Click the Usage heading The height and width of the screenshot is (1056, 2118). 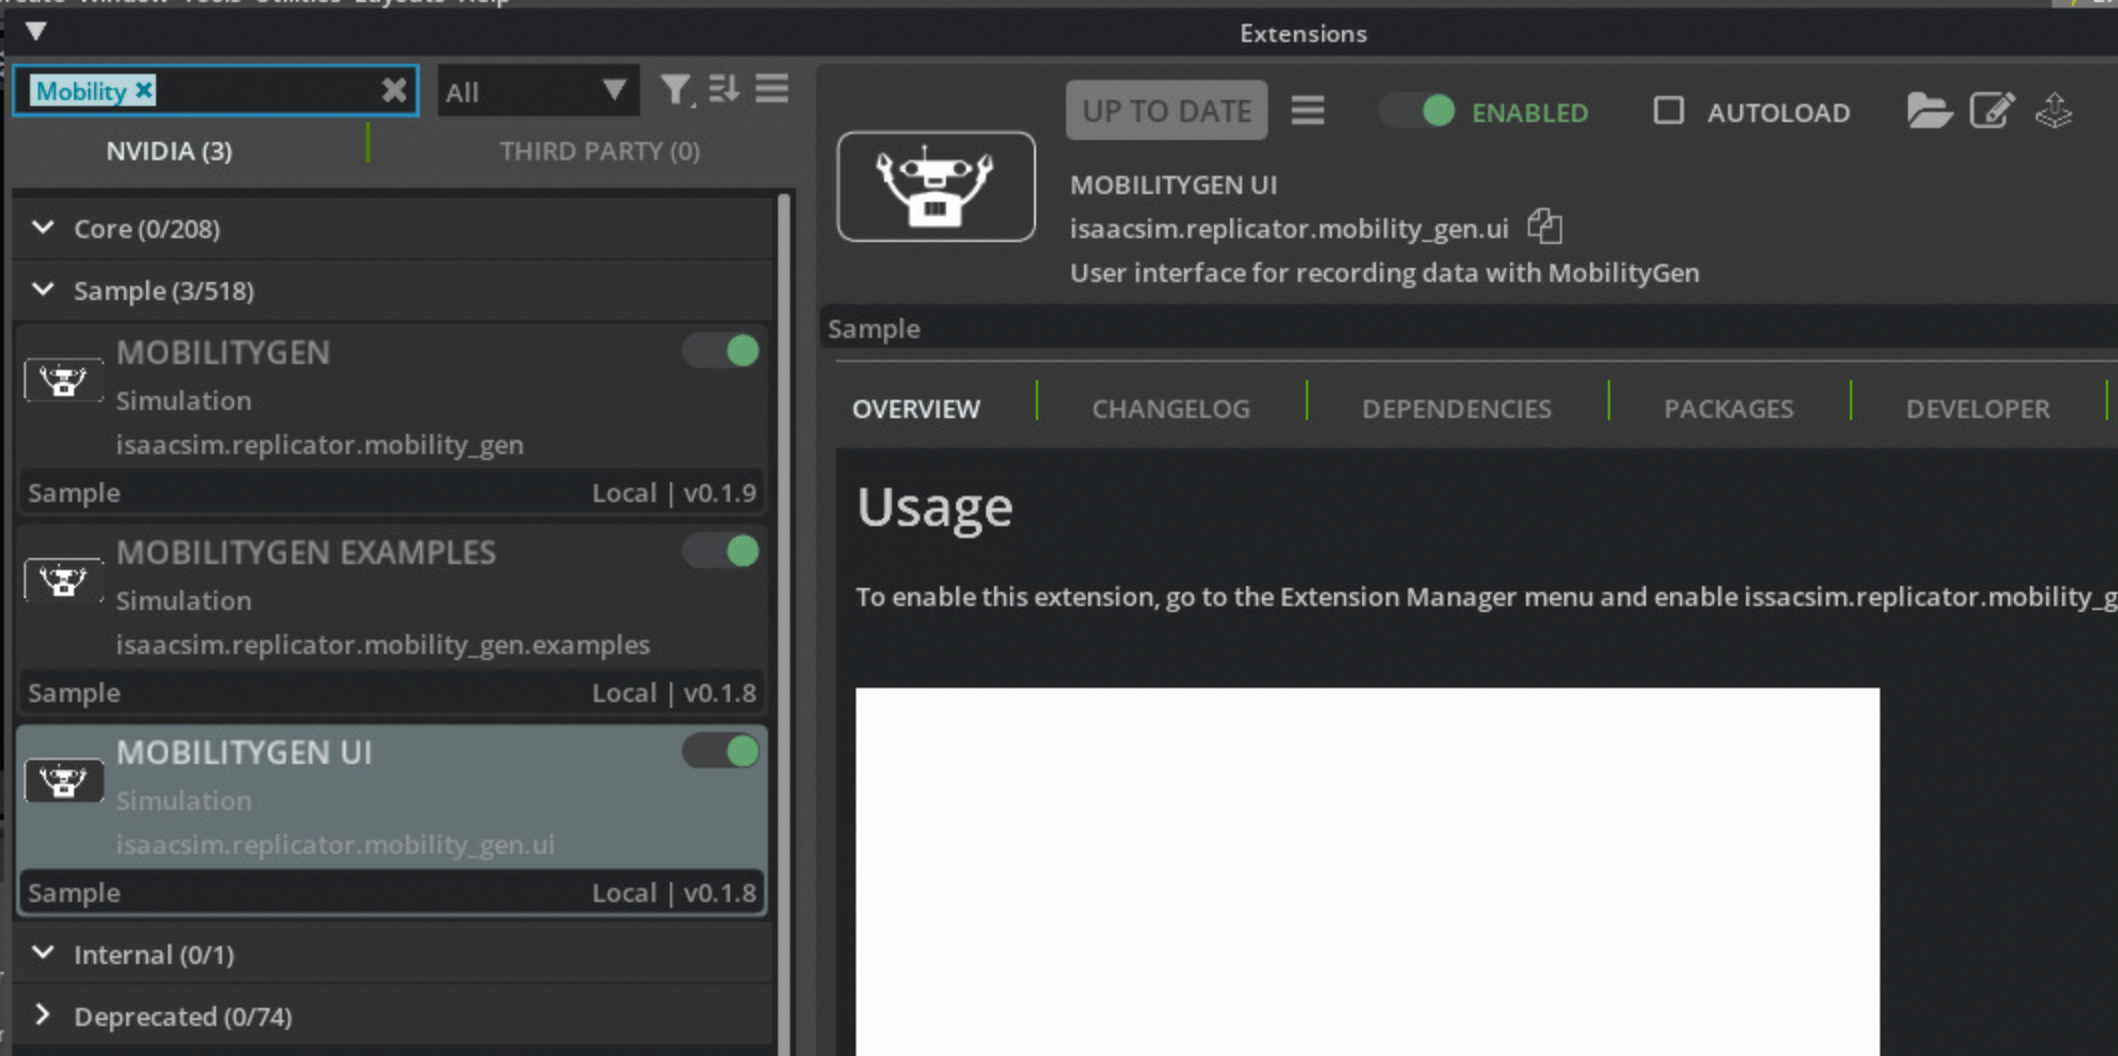(x=935, y=507)
